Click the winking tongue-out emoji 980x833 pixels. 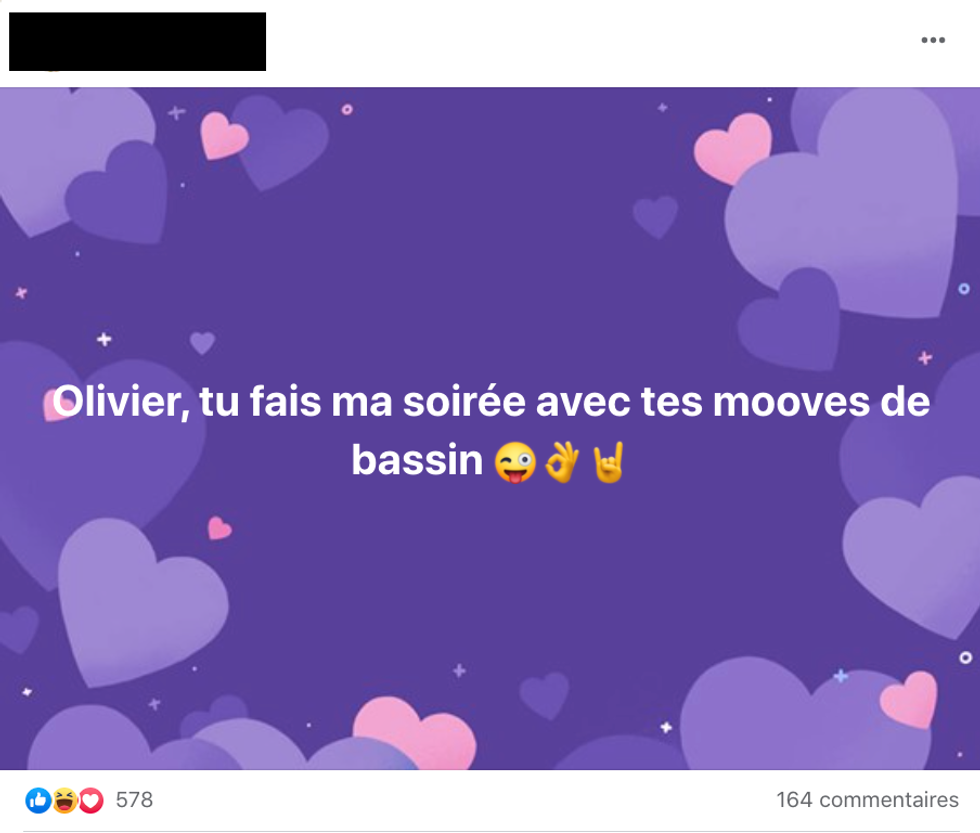515,462
